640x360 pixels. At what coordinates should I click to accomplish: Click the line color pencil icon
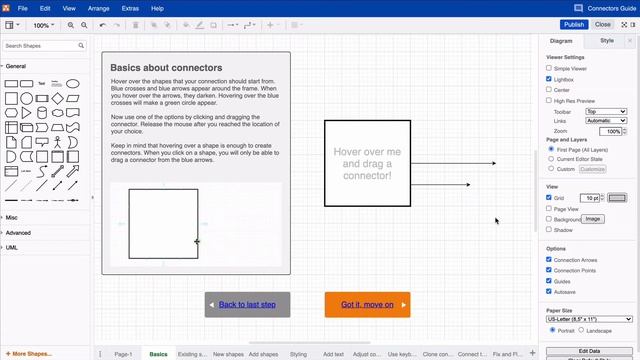click(x=200, y=25)
